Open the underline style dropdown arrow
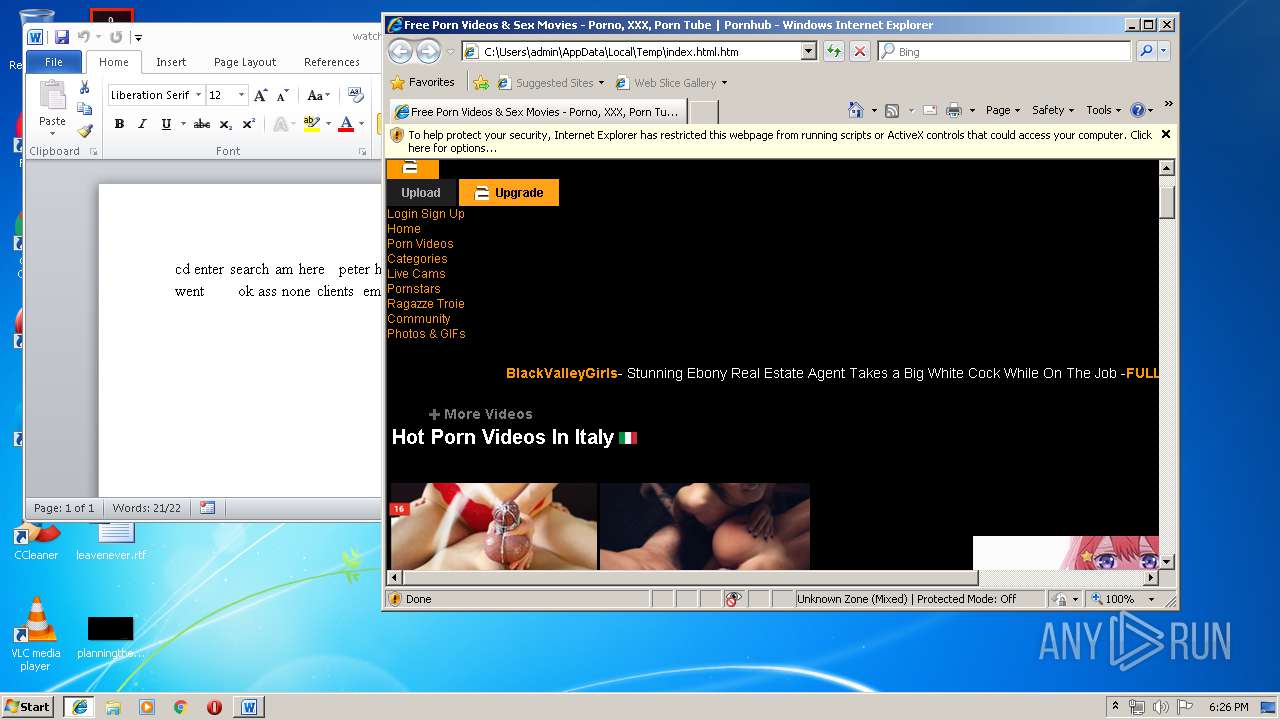 [181, 124]
